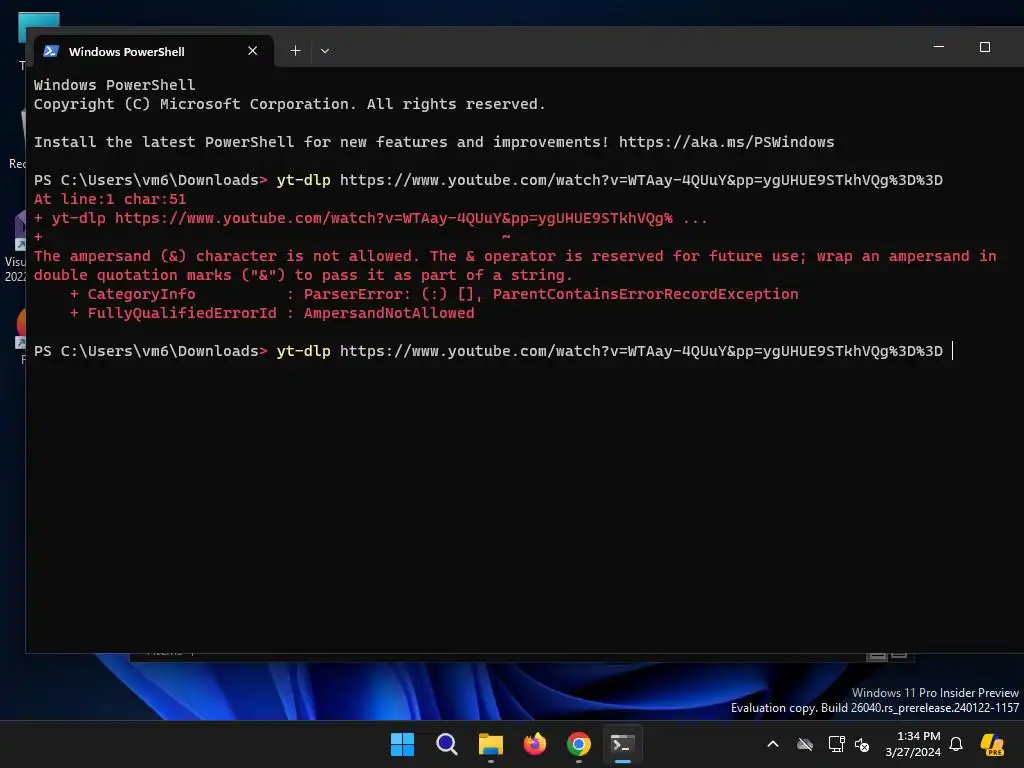Click the Terminal icon in taskbar
The image size is (1024, 768).
coord(622,744)
